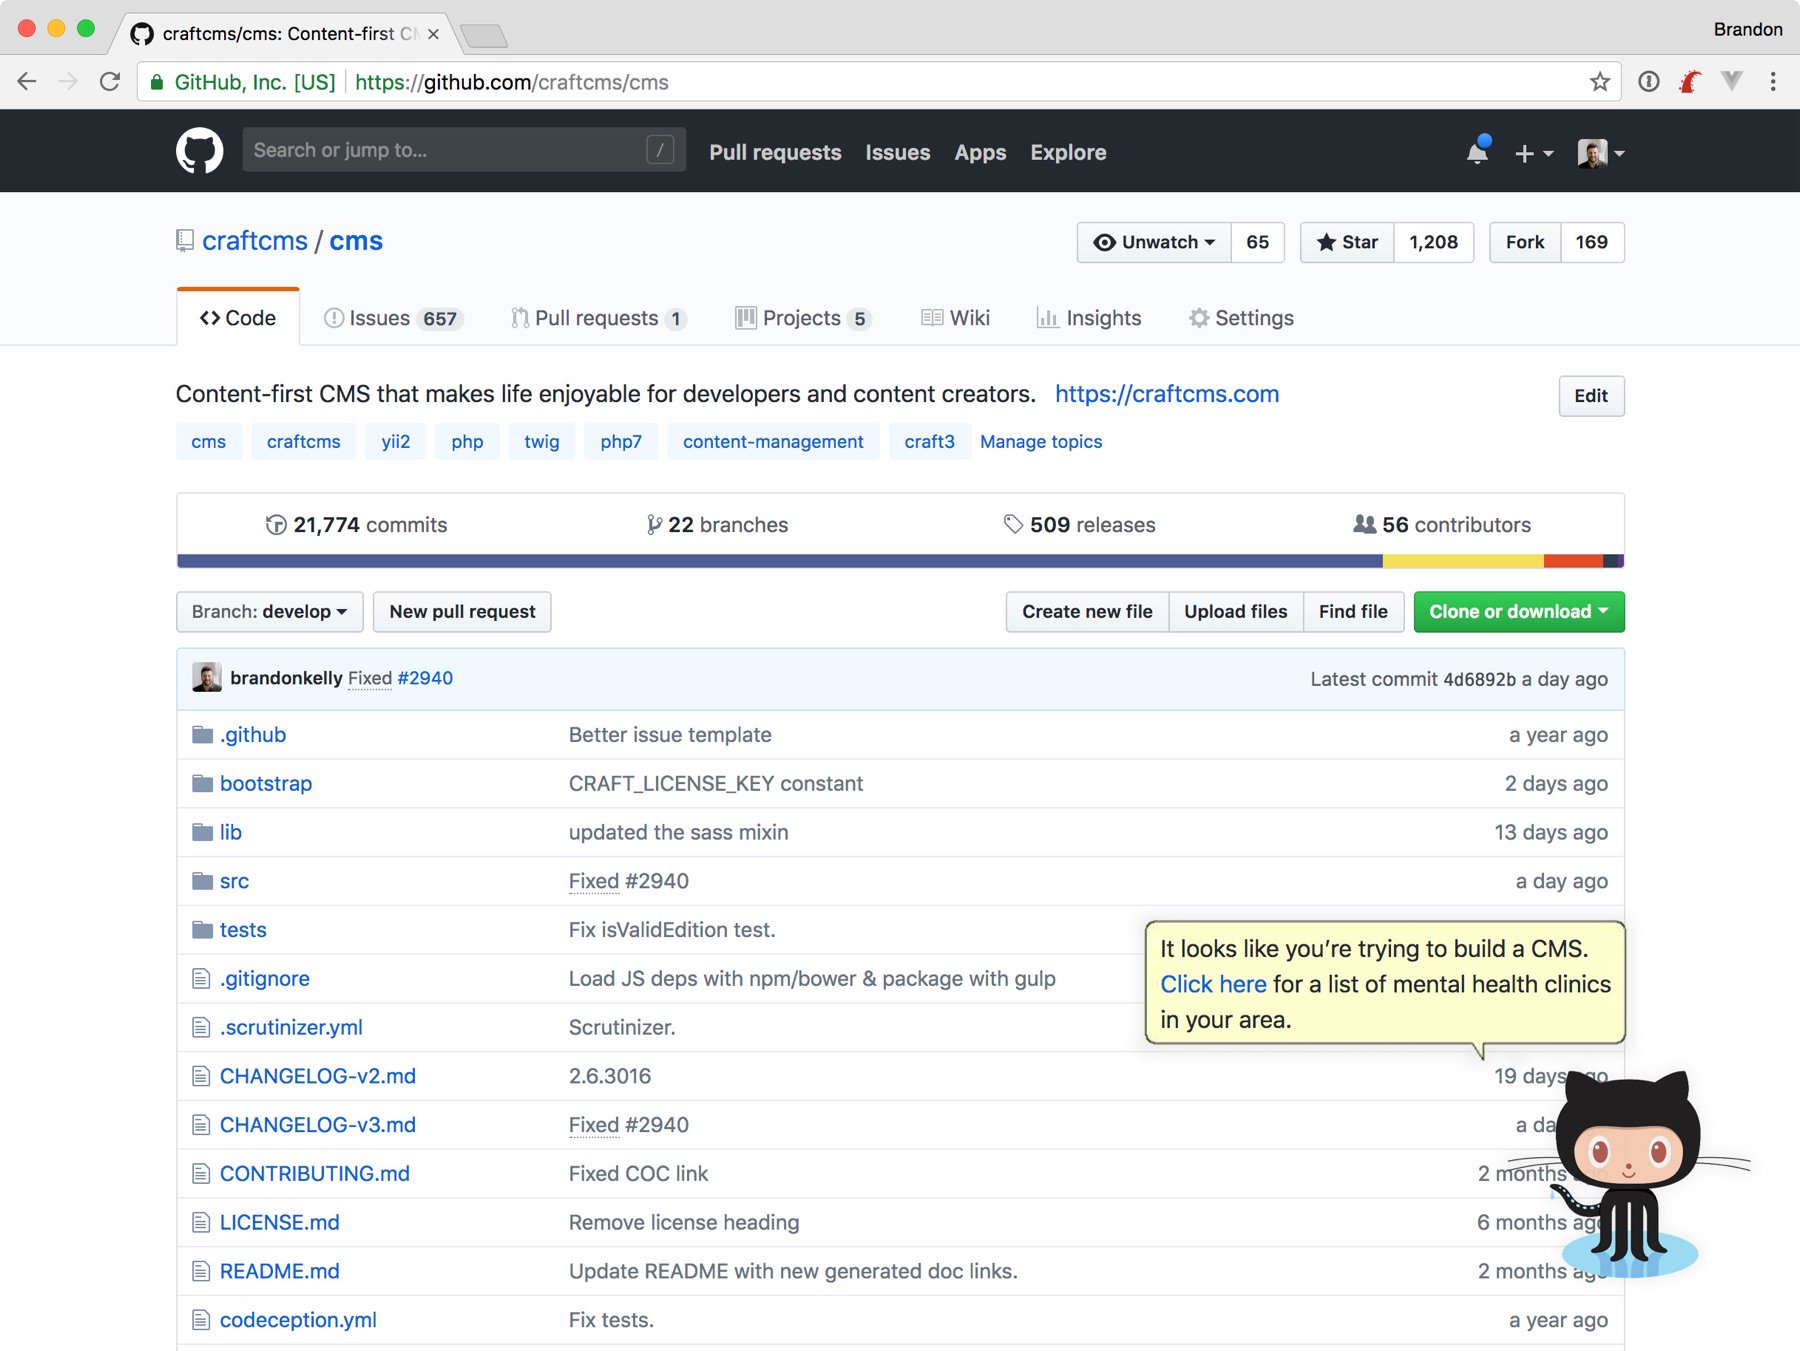Click the Find file button
This screenshot has width=1800, height=1351.
1353,611
